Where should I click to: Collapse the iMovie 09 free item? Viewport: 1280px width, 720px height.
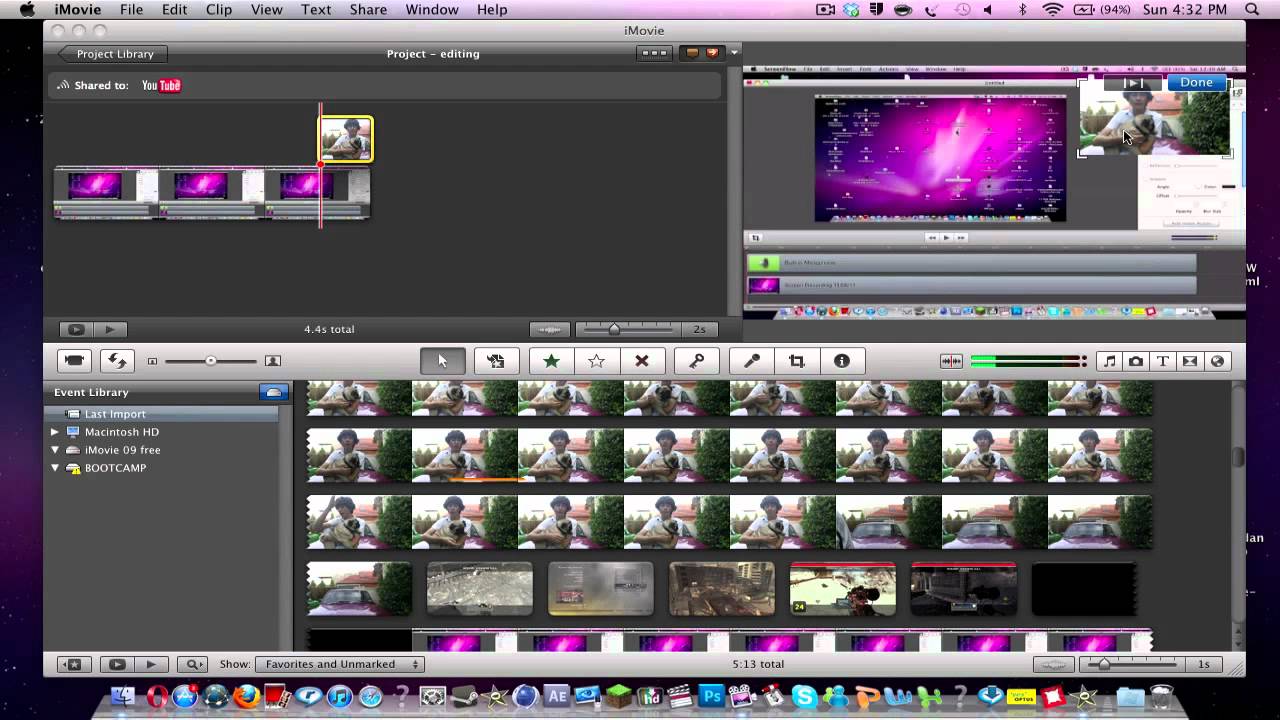[x=55, y=450]
